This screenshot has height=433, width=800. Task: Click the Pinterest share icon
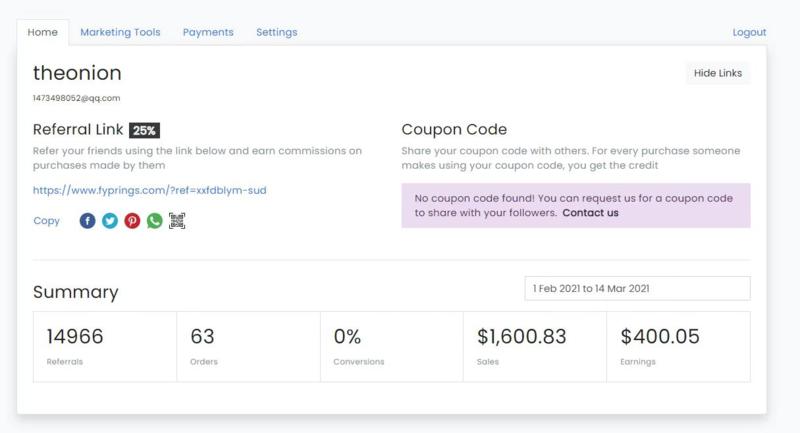132,221
